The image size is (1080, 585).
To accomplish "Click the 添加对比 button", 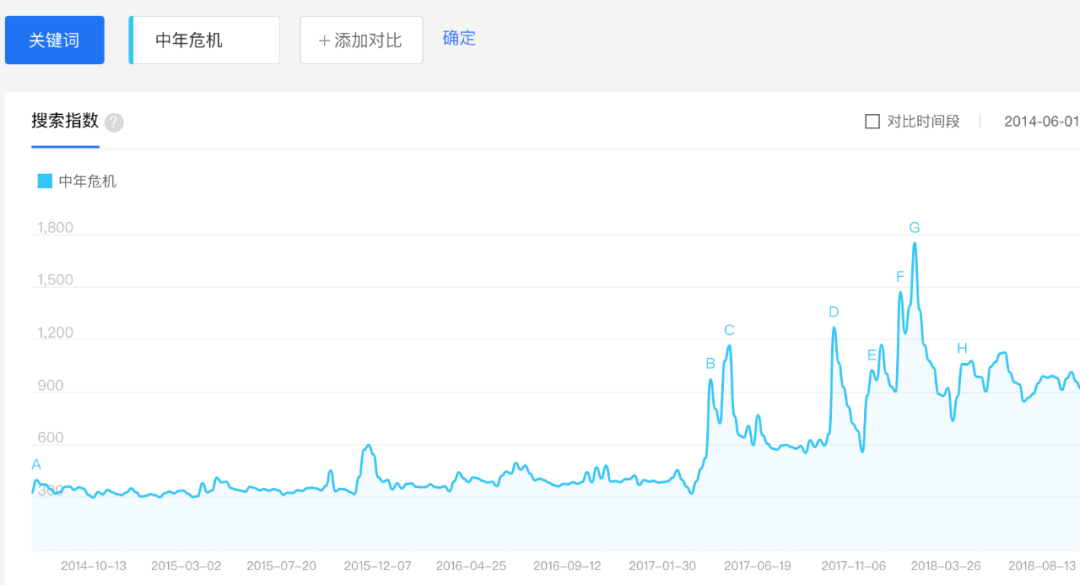I will click(361, 40).
